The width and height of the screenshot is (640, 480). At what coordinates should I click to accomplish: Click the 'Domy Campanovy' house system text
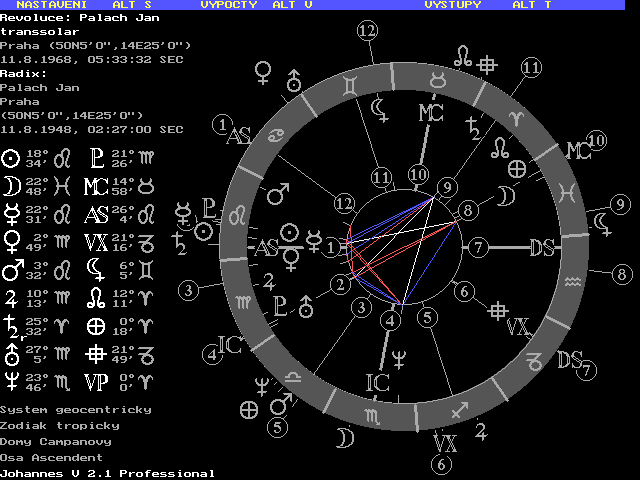[x=56, y=441]
